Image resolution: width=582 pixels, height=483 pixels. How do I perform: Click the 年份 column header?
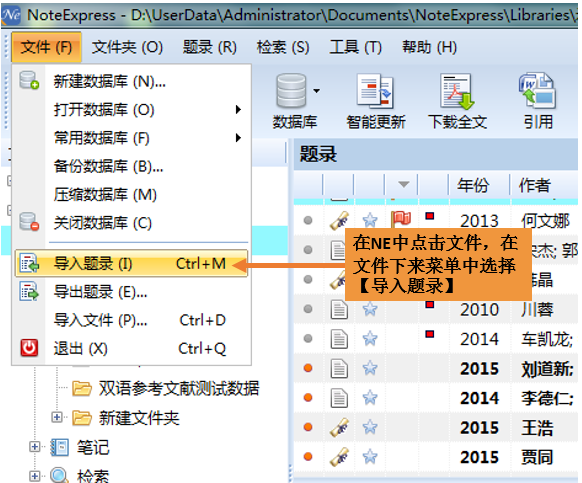point(479,185)
